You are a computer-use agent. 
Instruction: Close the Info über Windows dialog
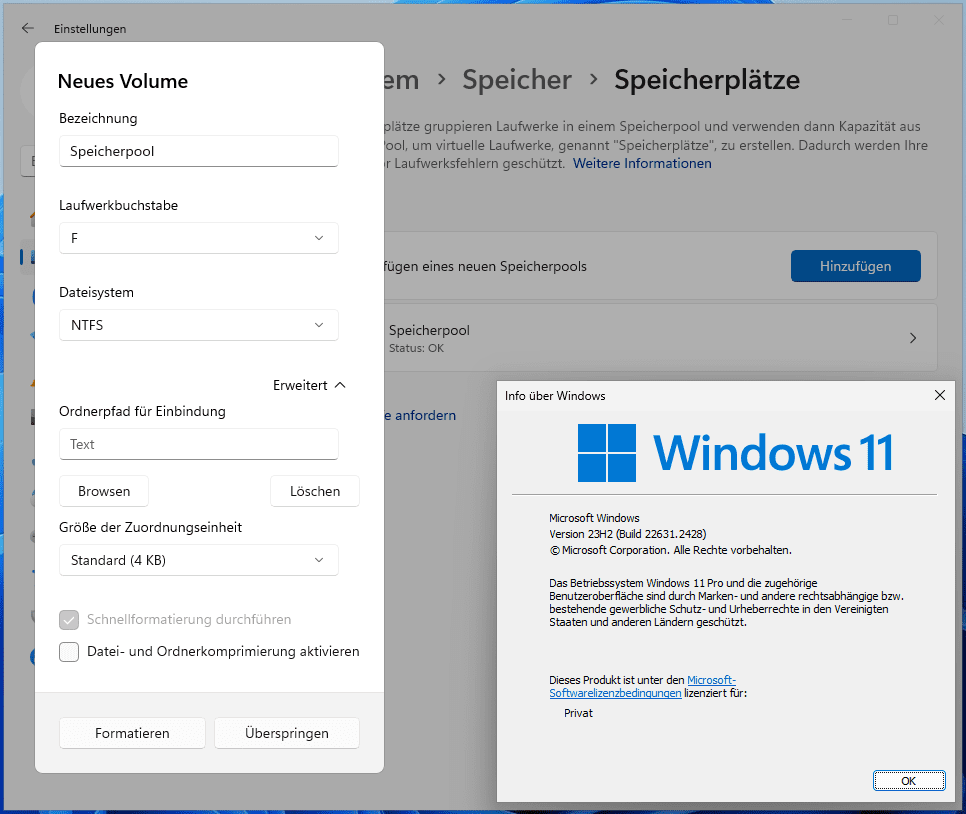tap(940, 395)
